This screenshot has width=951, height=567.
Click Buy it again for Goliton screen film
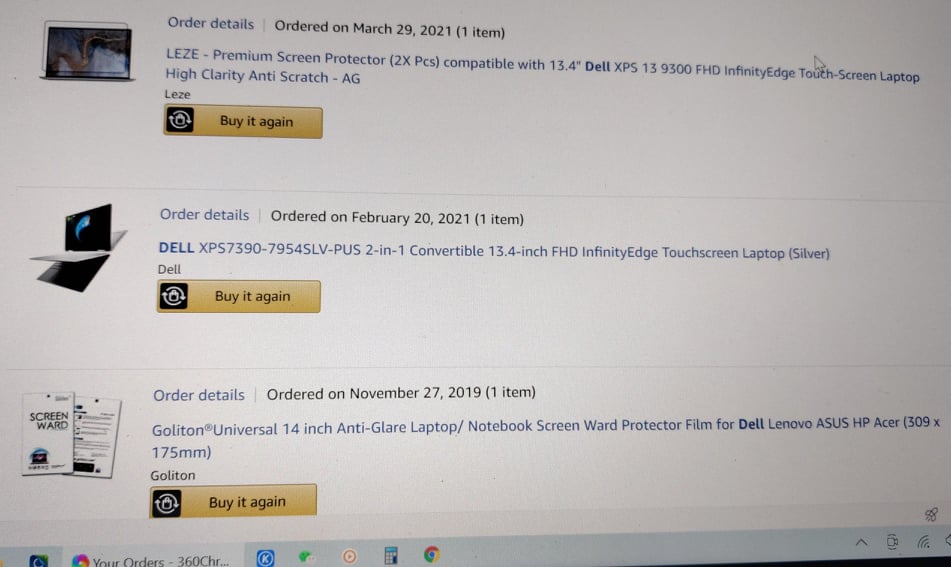click(233, 501)
